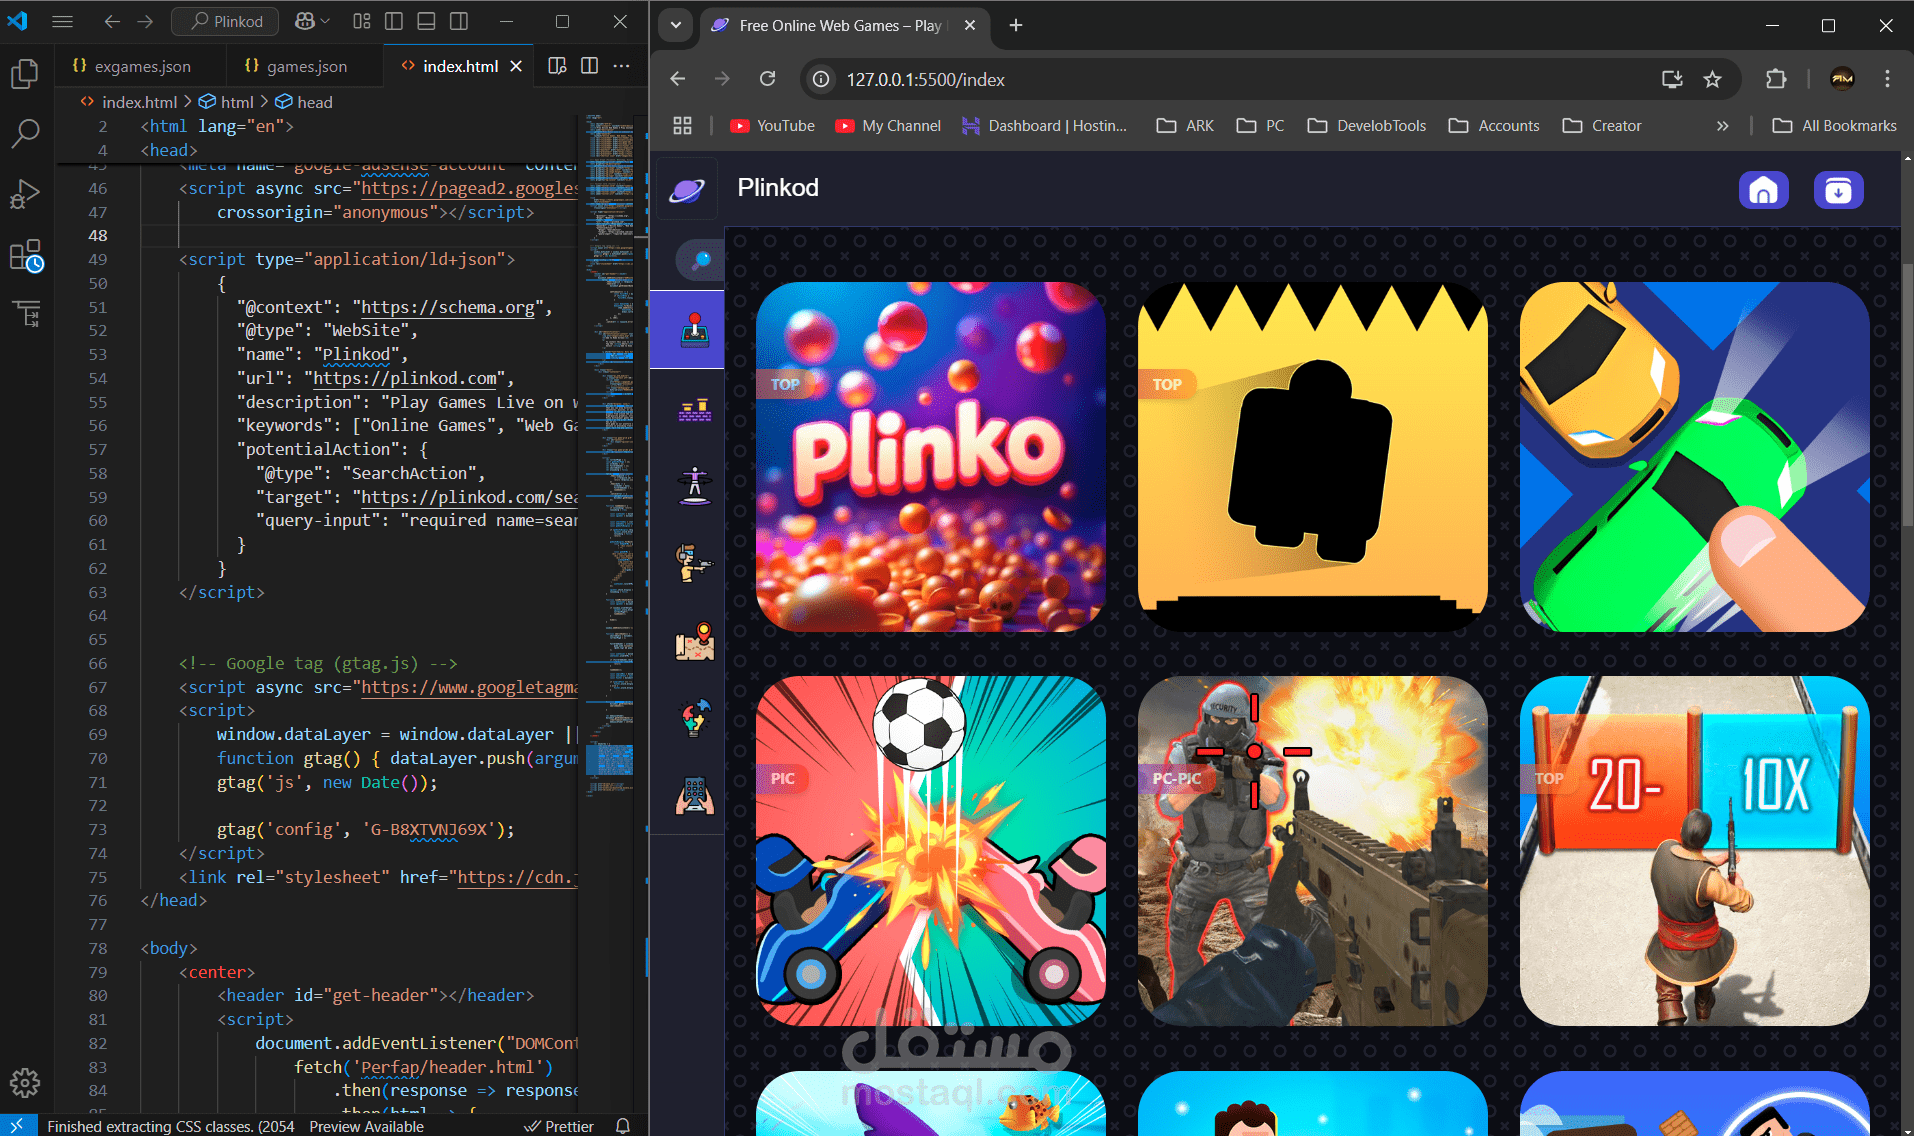Click the head breadcrumb item
The height and width of the screenshot is (1136, 1914).
(304, 102)
